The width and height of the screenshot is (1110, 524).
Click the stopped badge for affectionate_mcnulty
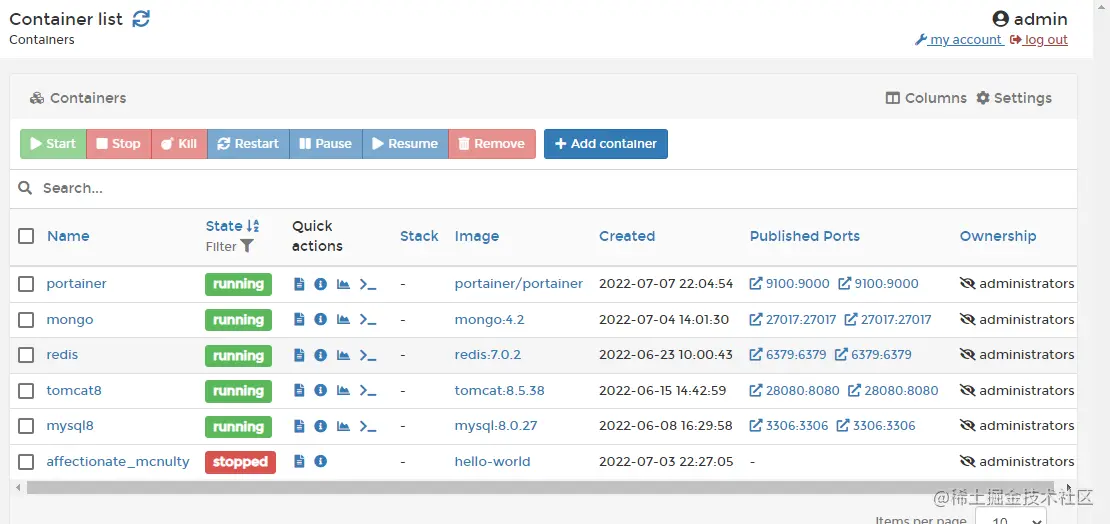pyautogui.click(x=241, y=462)
